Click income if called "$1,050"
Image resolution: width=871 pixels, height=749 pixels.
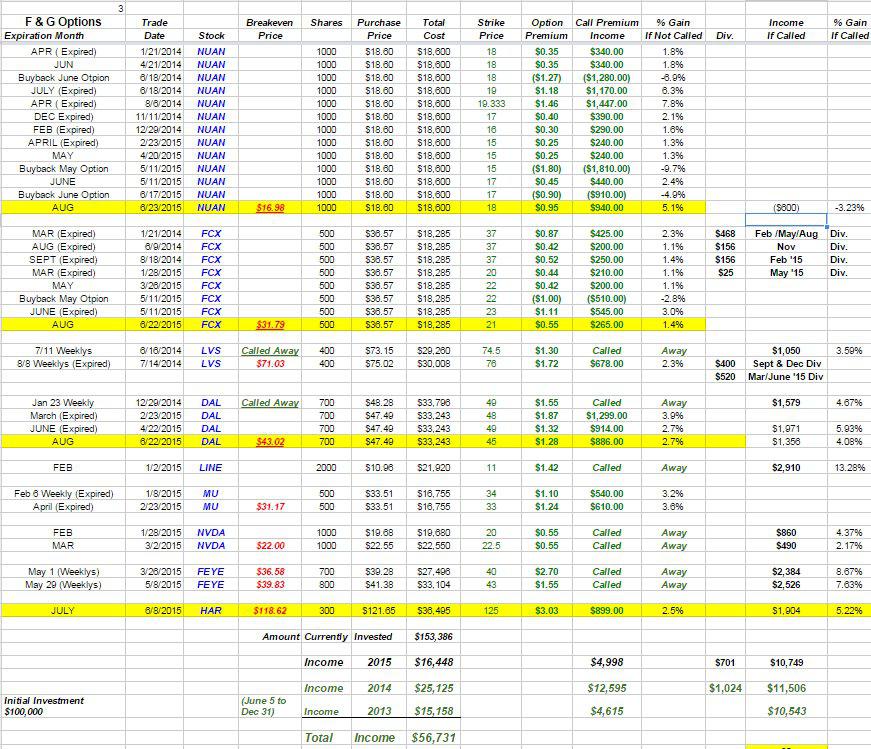tap(786, 351)
